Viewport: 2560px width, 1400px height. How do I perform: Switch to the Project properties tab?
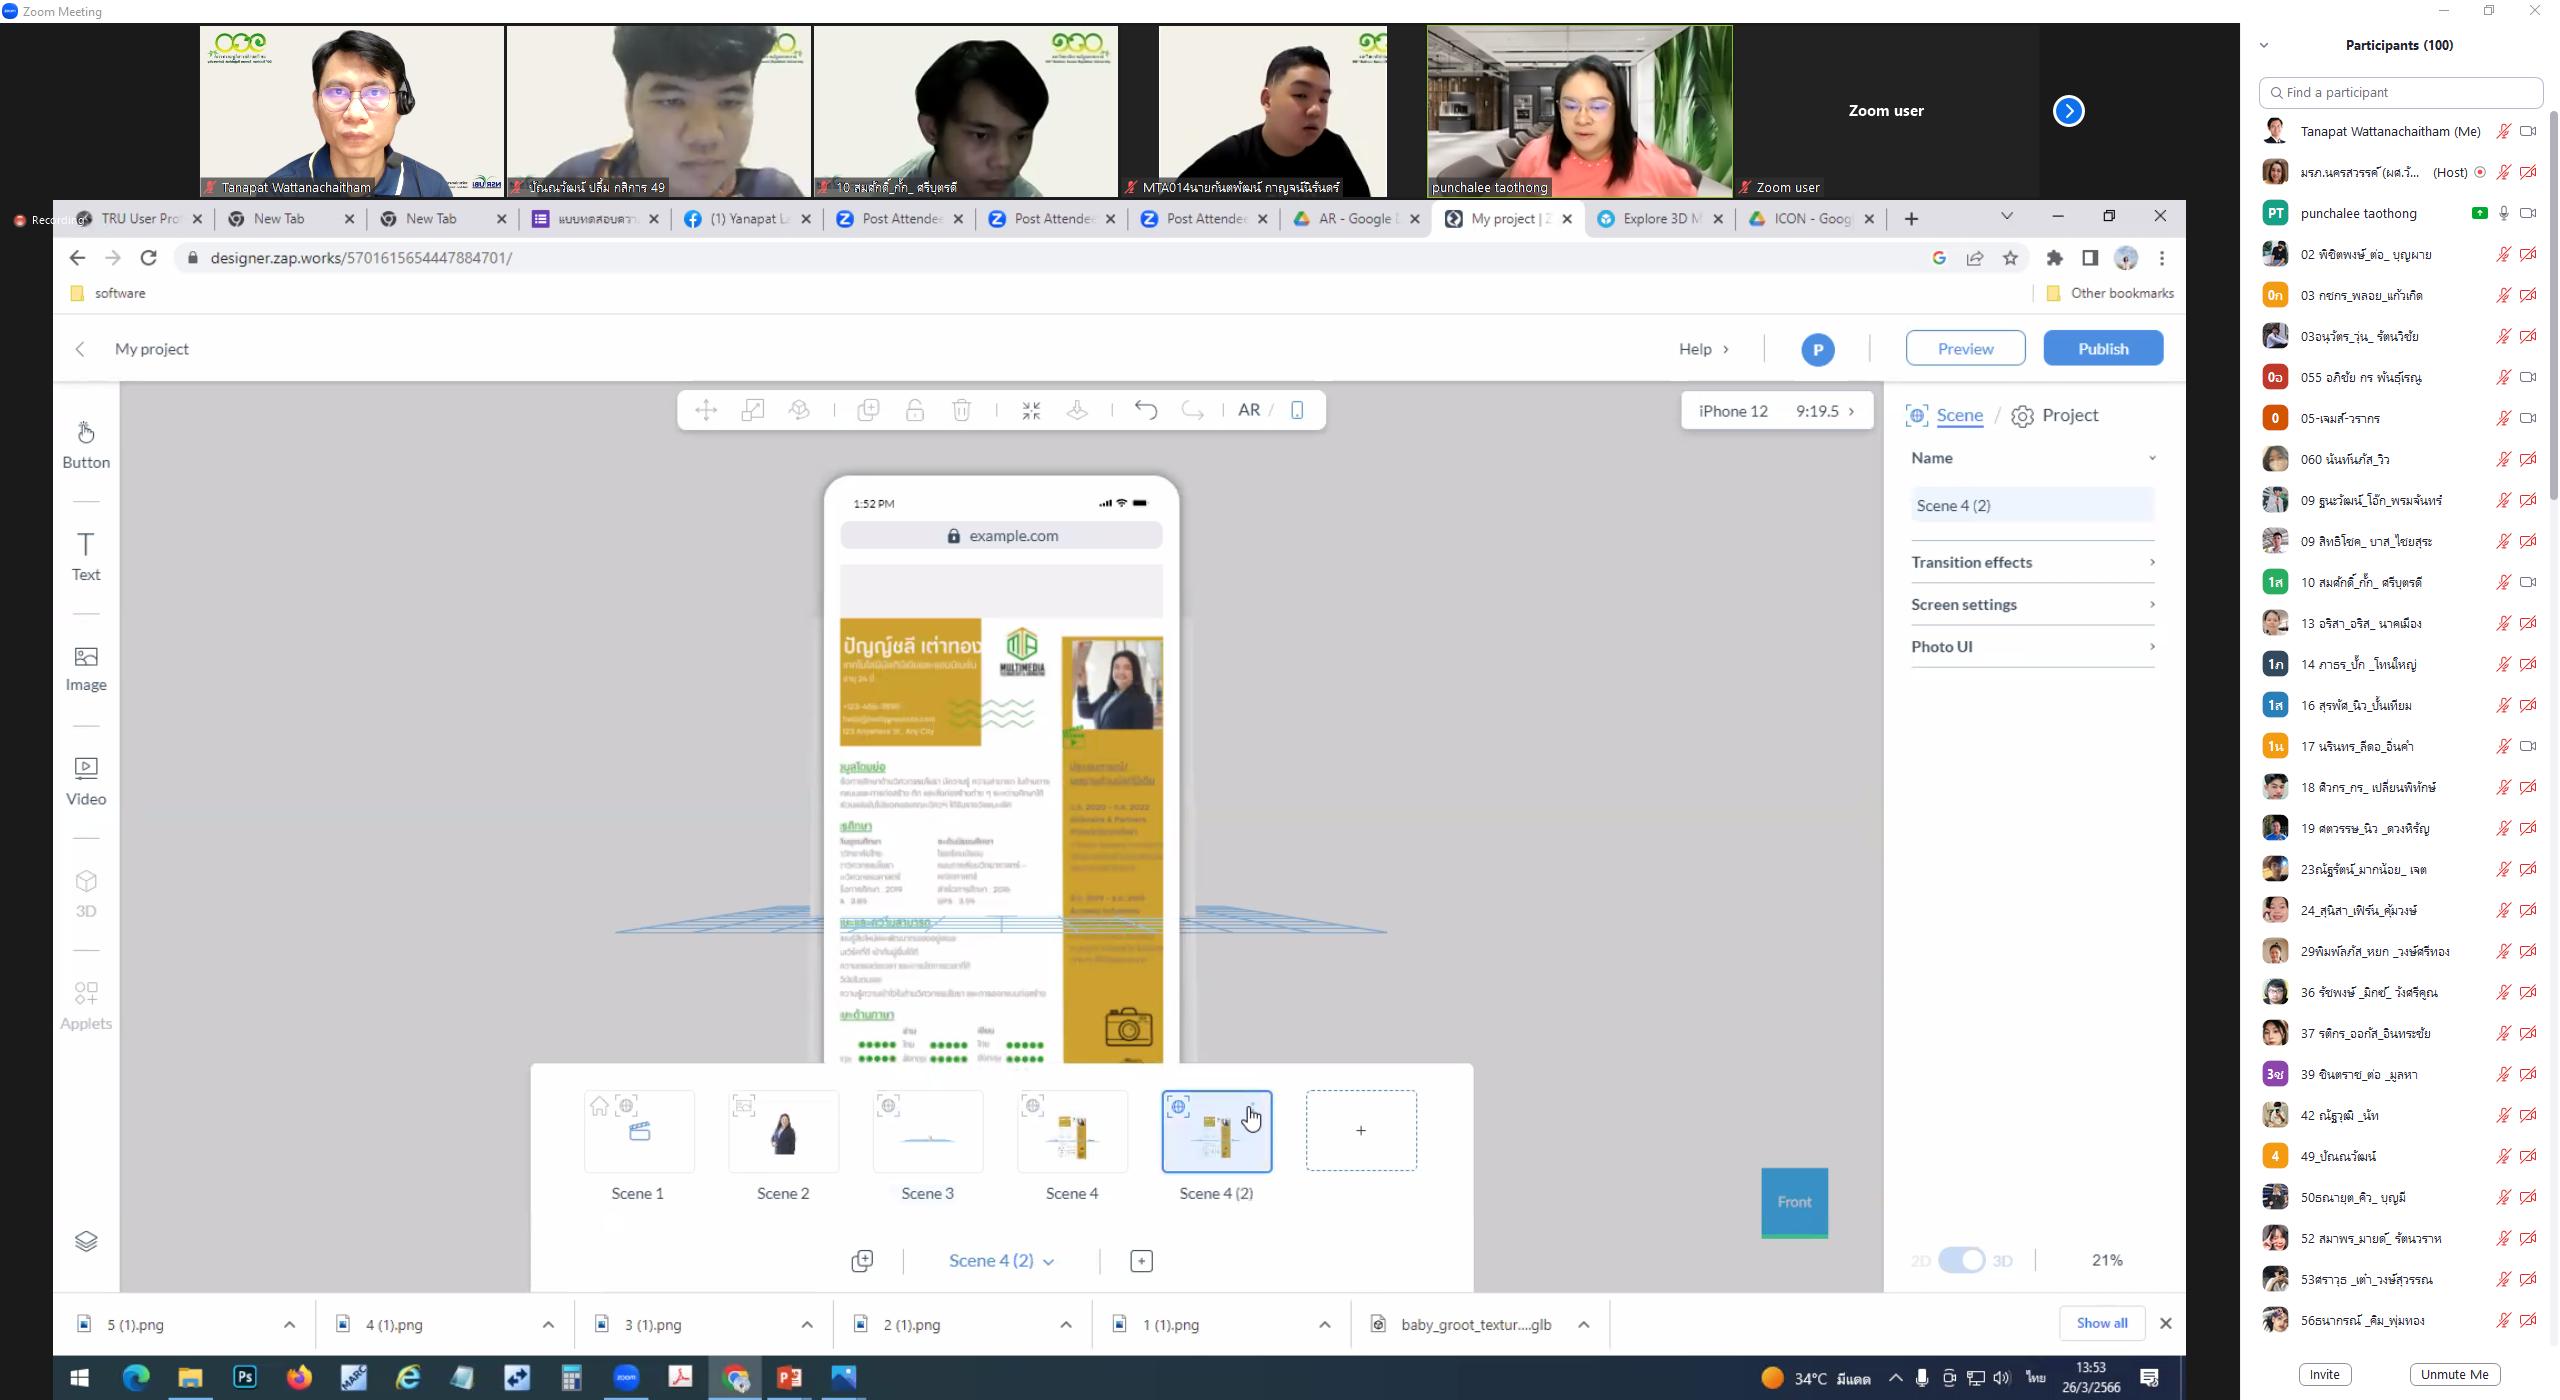[2054, 415]
